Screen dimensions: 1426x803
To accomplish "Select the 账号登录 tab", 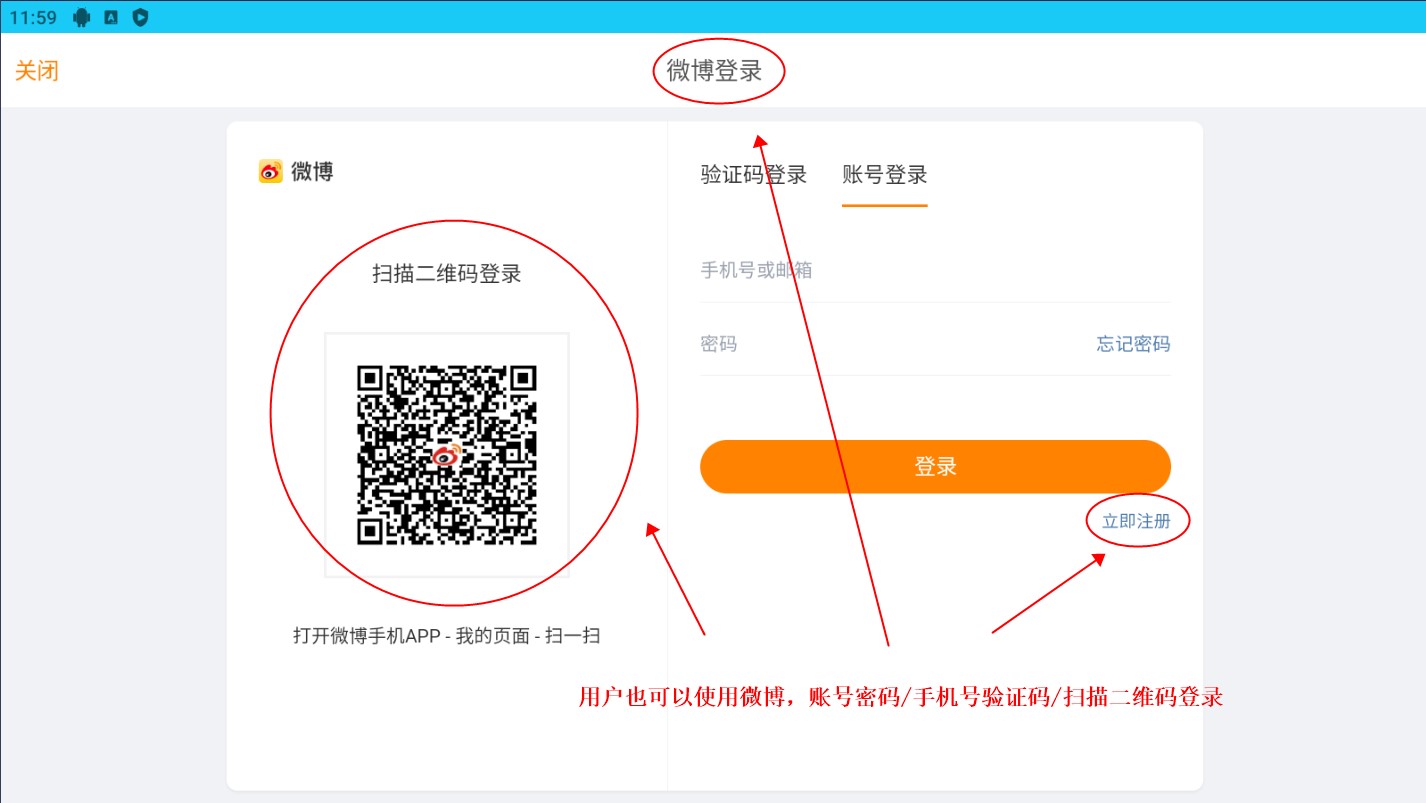I will click(885, 174).
